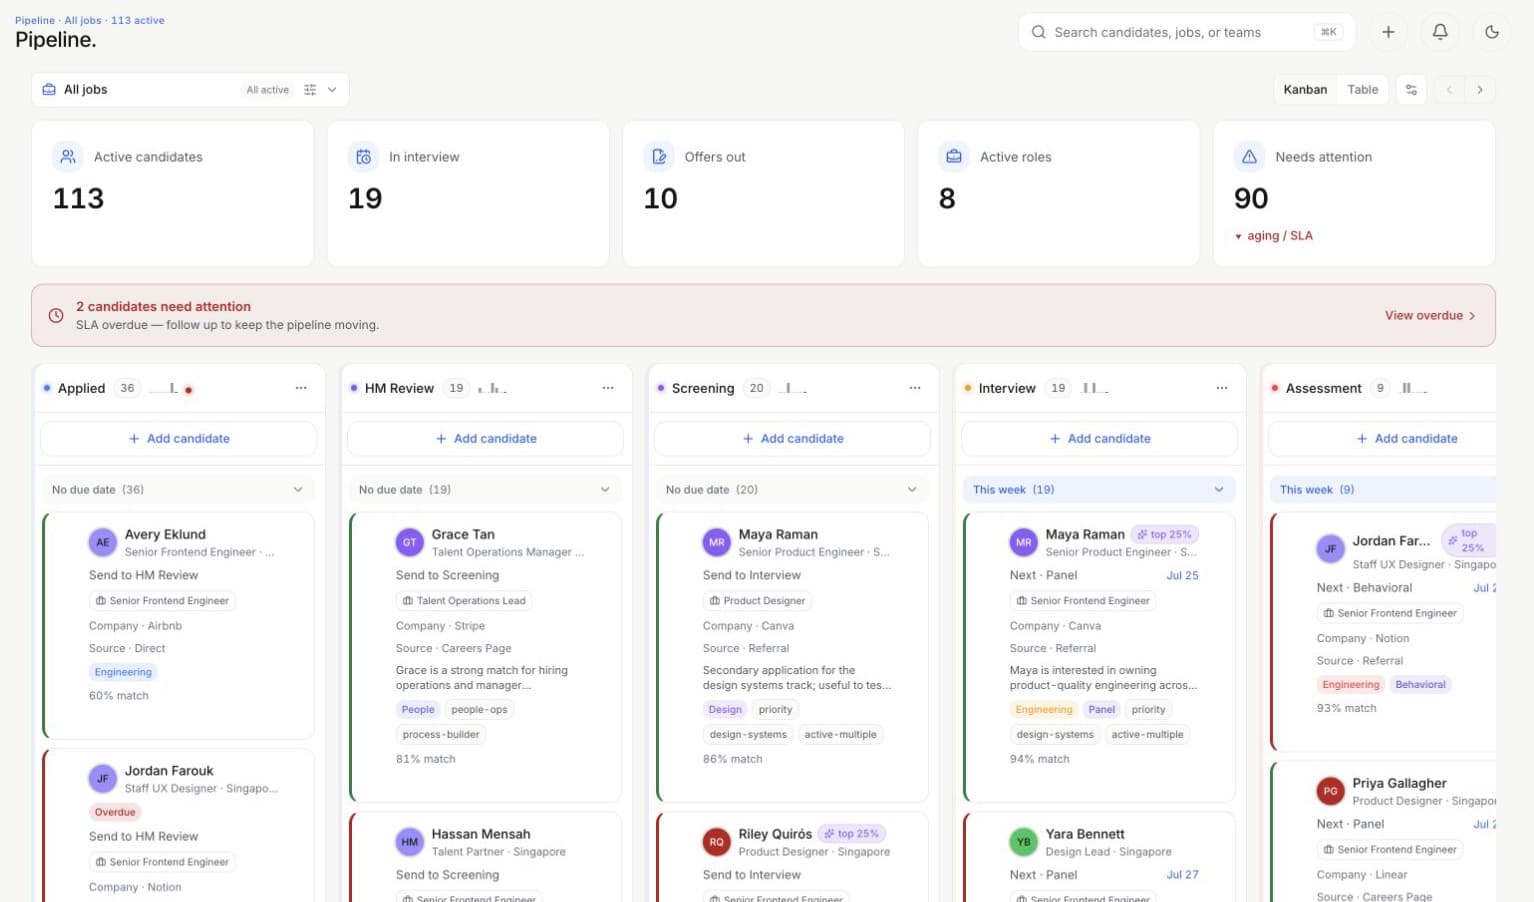Click the 60% match text on Avery Eklund
This screenshot has width=1534, height=902.
[x=119, y=696]
